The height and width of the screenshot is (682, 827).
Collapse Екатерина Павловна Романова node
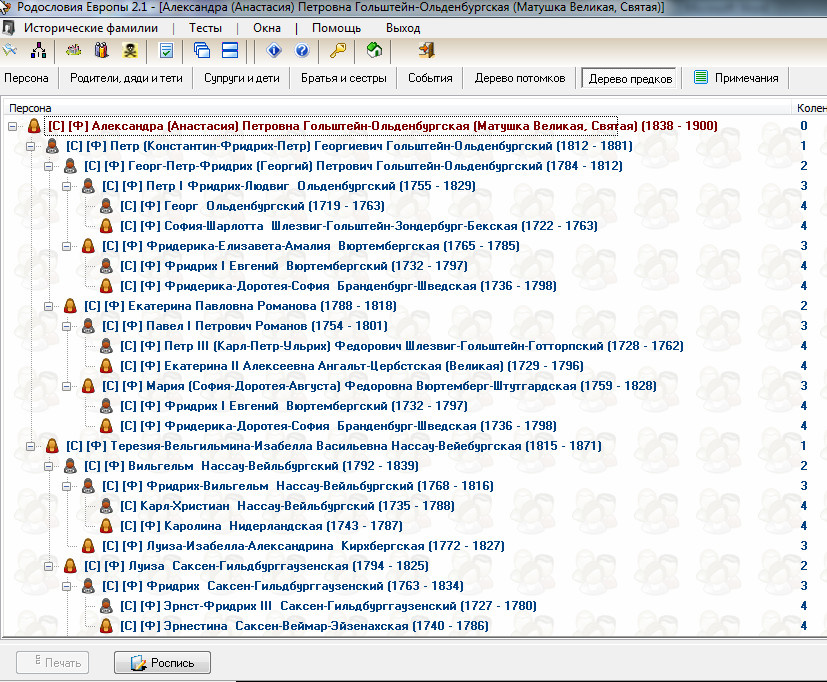[x=49, y=306]
